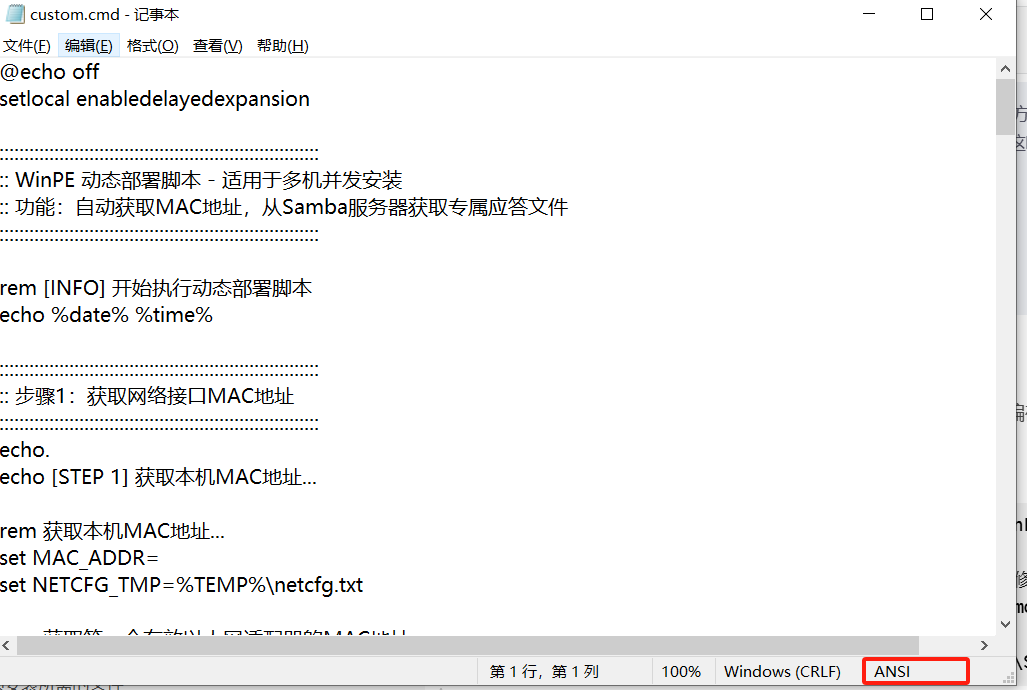Click the Notepad icon in title bar
The height and width of the screenshot is (690, 1027).
coord(14,14)
